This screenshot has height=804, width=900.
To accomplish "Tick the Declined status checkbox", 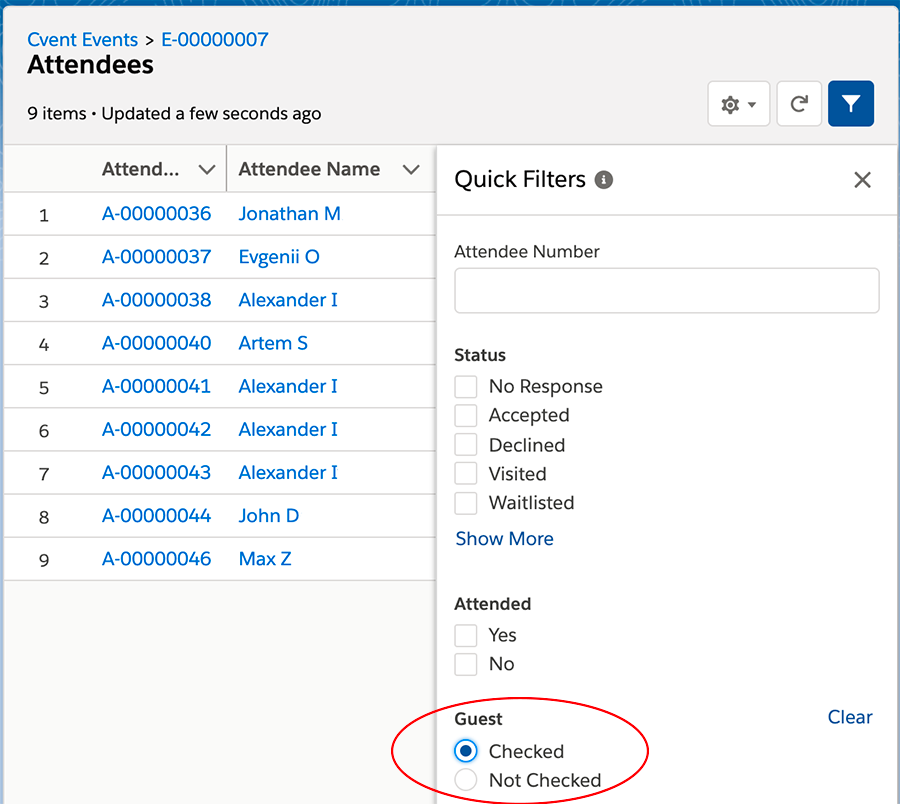I will tap(466, 445).
